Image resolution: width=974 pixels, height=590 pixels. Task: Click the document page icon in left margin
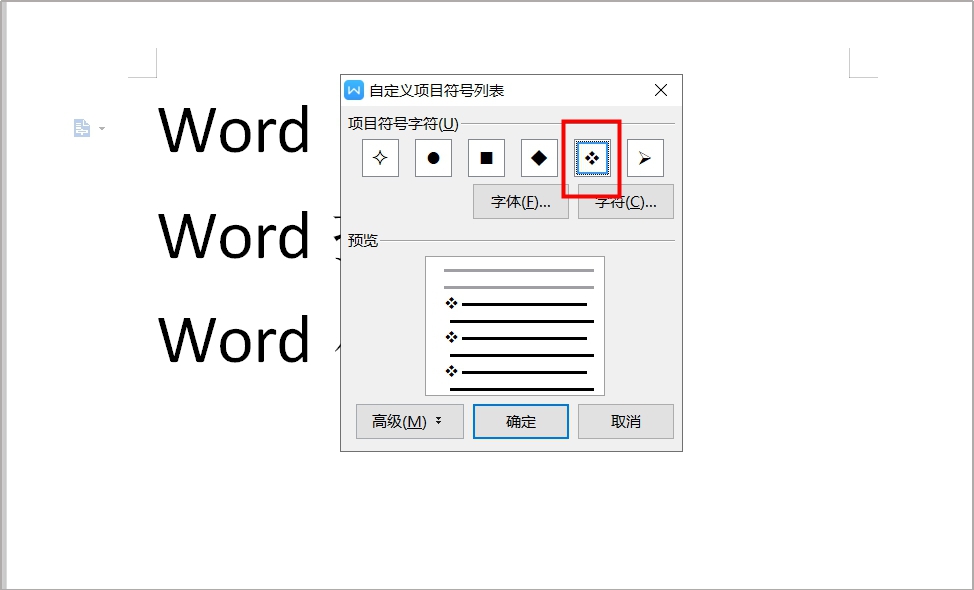(82, 128)
